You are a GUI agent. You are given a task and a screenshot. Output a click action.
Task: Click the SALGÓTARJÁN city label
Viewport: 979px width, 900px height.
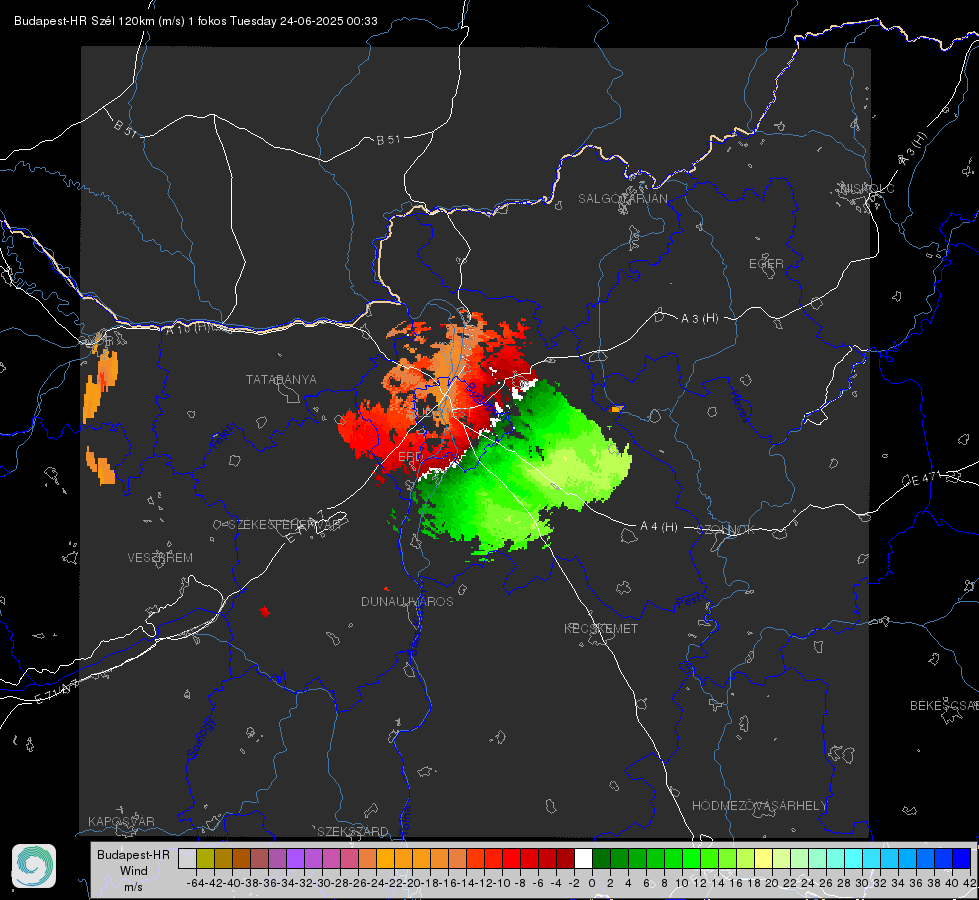(x=622, y=199)
